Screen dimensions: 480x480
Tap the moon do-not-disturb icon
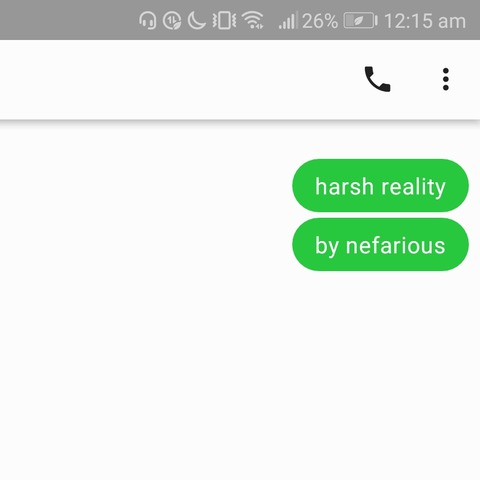pyautogui.click(x=197, y=21)
